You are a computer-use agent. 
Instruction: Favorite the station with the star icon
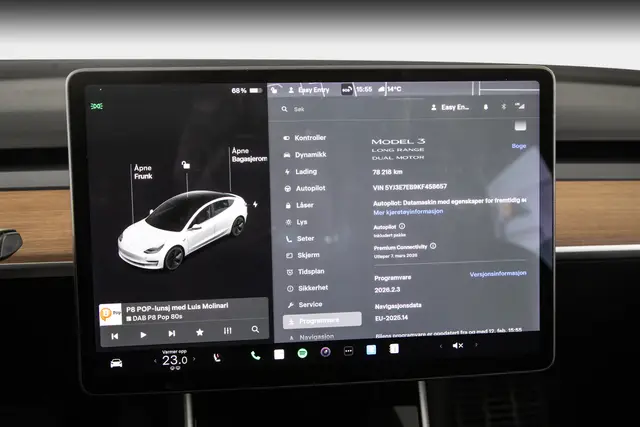coord(200,332)
